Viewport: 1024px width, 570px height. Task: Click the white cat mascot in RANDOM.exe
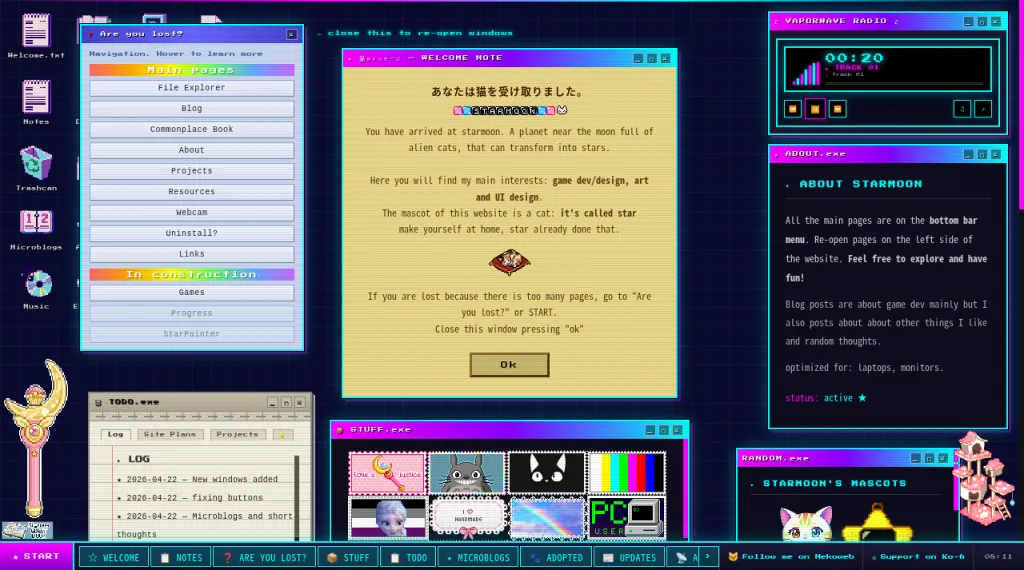pos(806,524)
